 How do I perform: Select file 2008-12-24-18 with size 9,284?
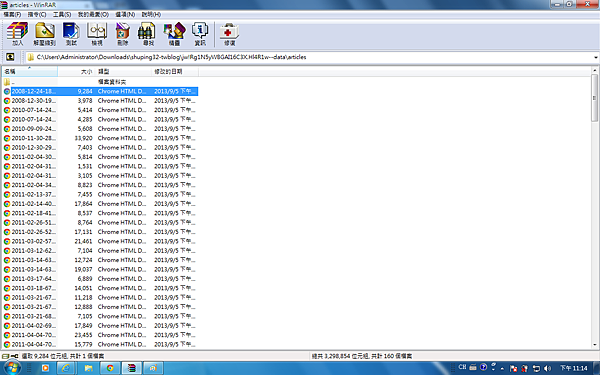(100, 91)
